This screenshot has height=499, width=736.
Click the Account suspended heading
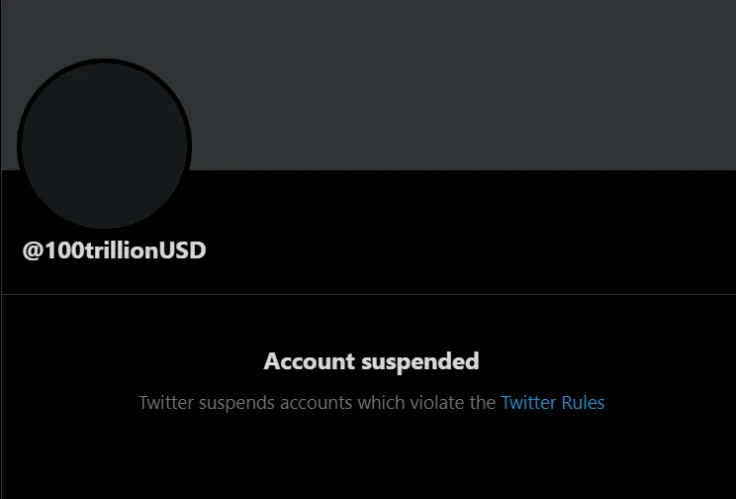(x=371, y=361)
